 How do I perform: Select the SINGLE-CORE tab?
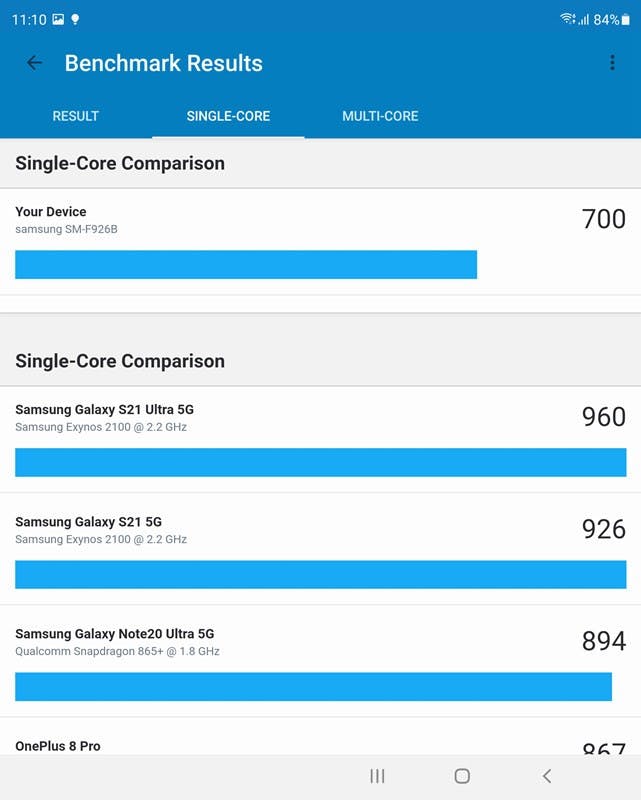pyautogui.click(x=228, y=116)
